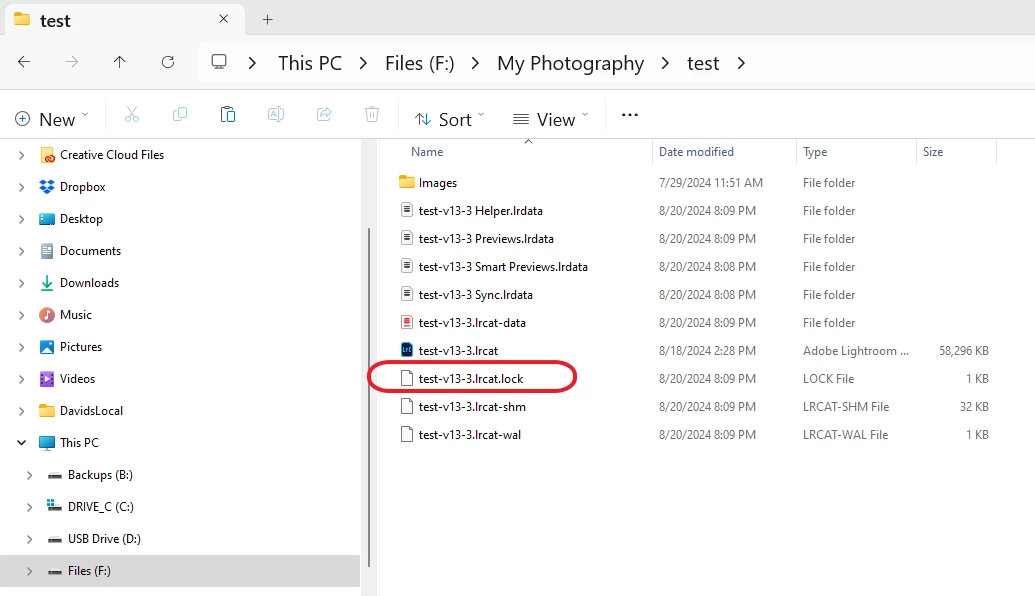Open the See more ellipsis menu
1035x596 pixels.
630,115
